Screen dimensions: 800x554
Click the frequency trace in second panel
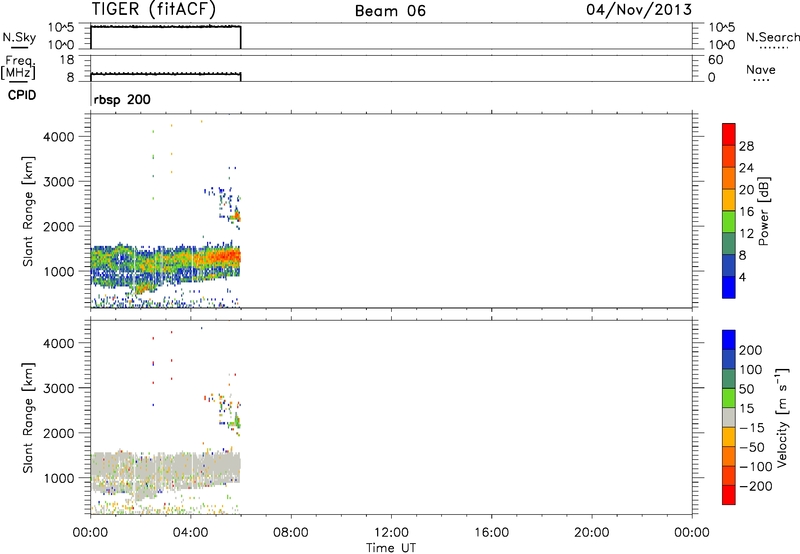pyautogui.click(x=165, y=74)
